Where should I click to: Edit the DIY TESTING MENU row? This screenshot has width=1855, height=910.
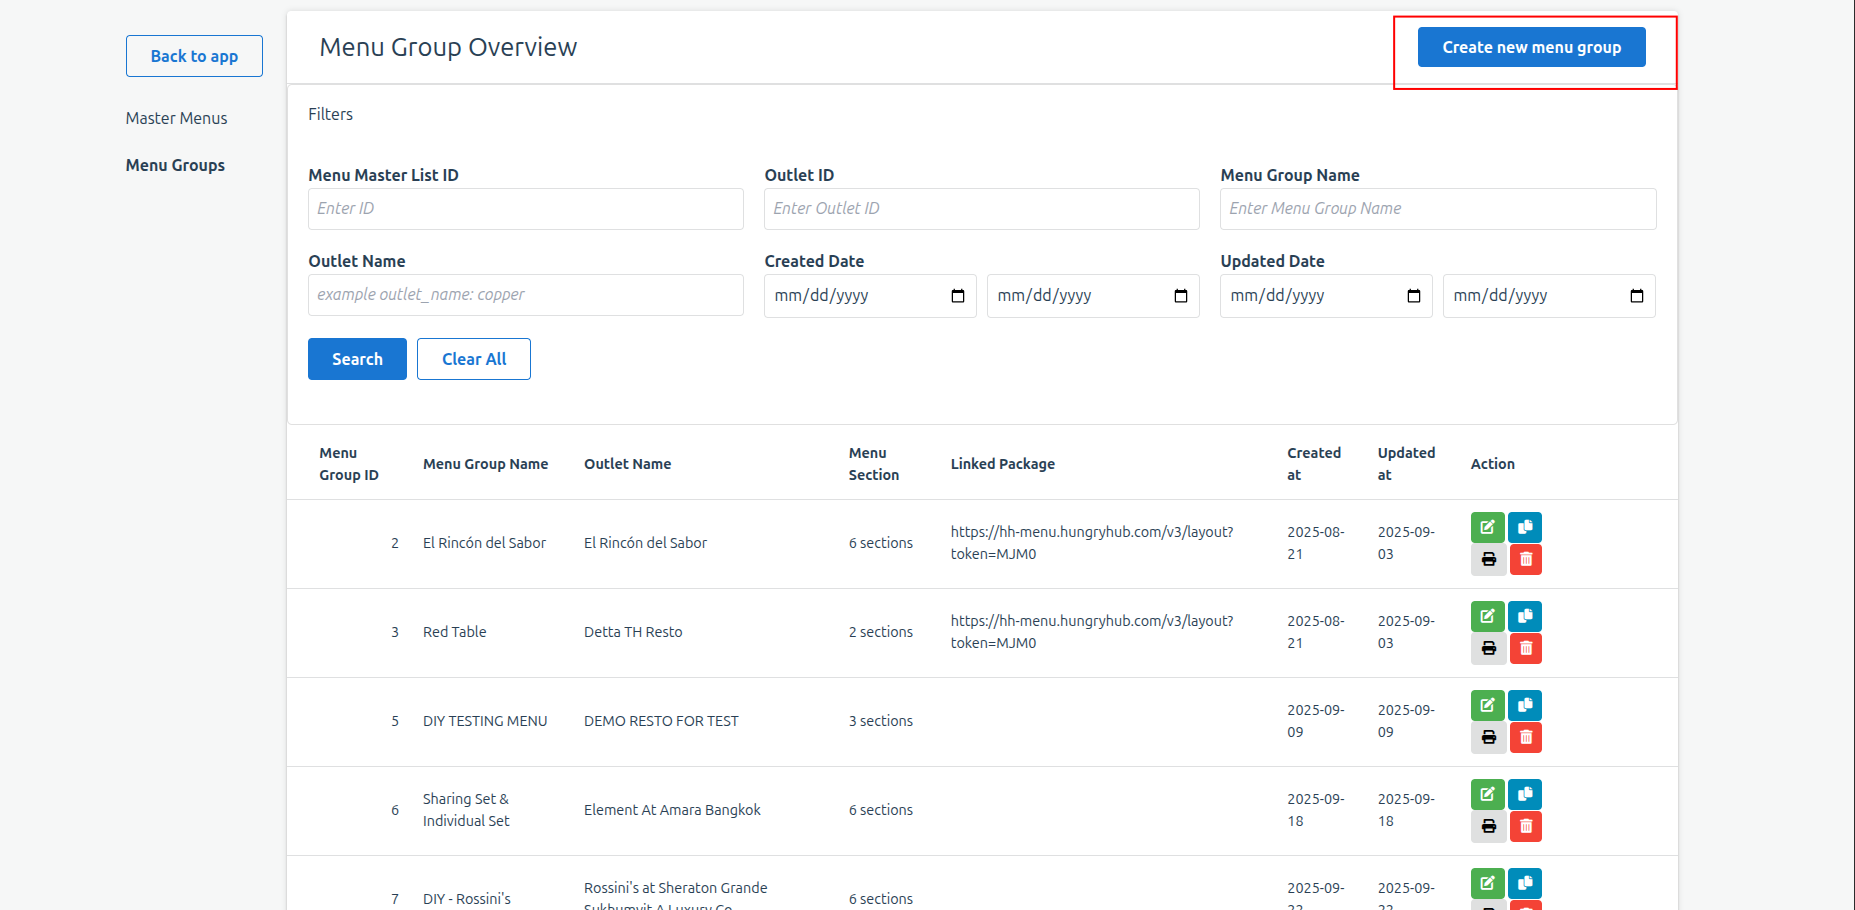(1487, 705)
